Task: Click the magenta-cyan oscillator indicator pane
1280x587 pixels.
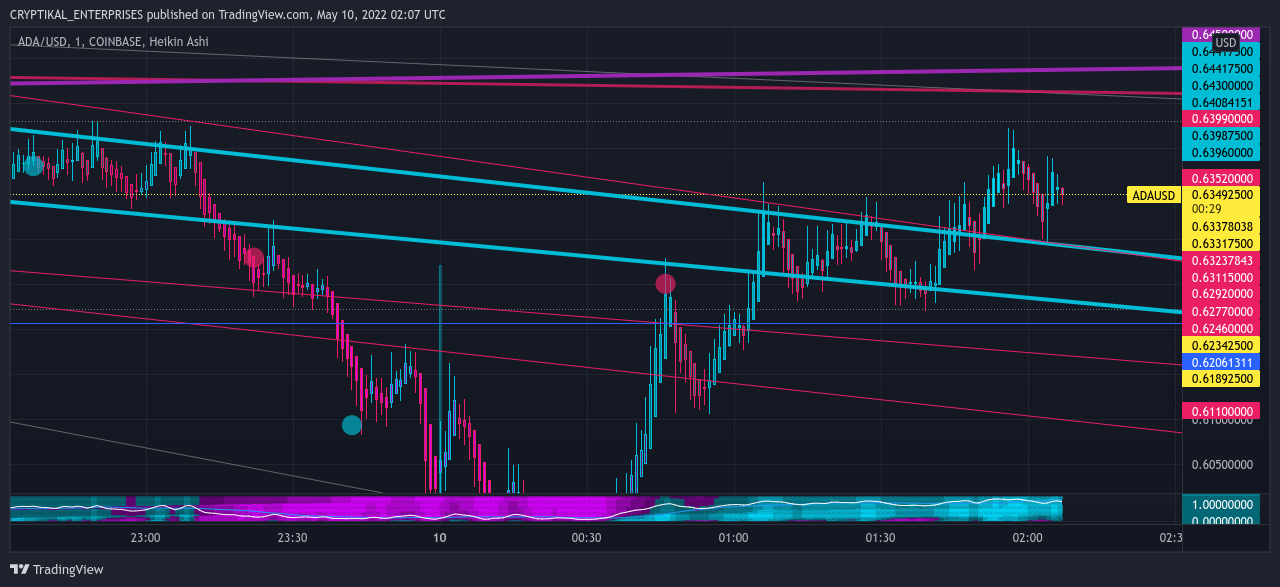Action: click(x=536, y=508)
